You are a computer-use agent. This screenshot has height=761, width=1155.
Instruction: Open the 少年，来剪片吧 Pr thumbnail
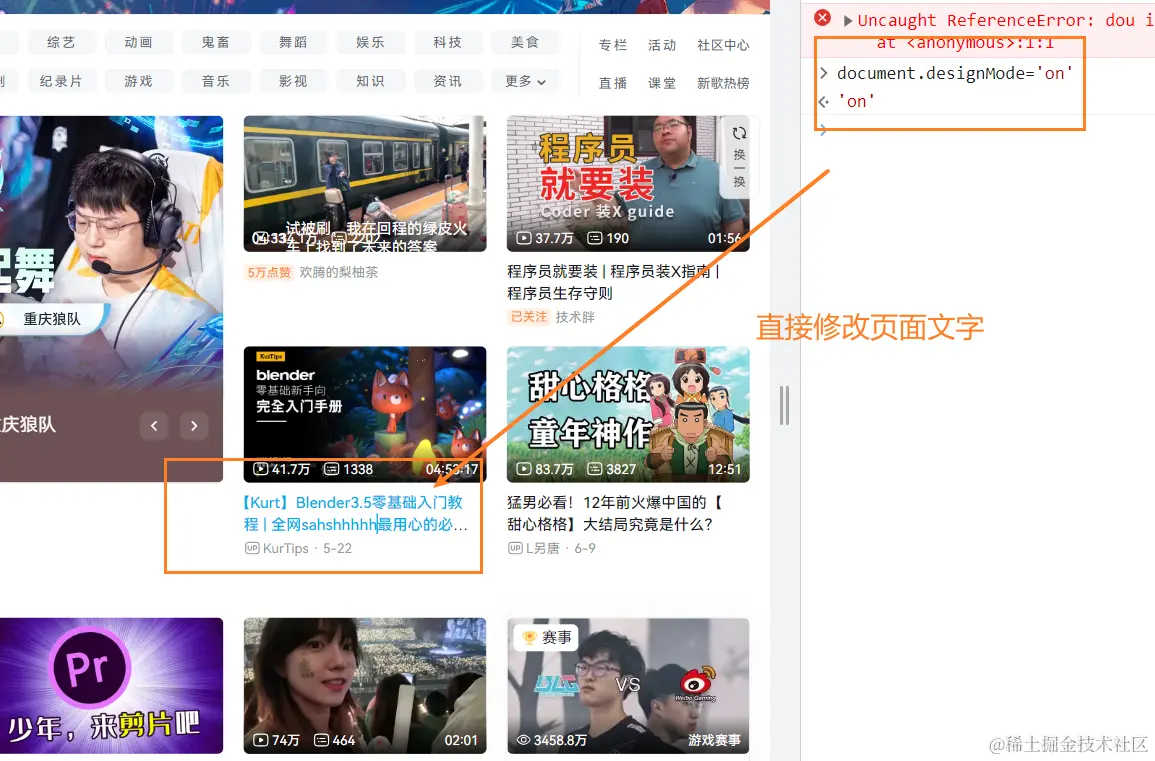[x=111, y=685]
